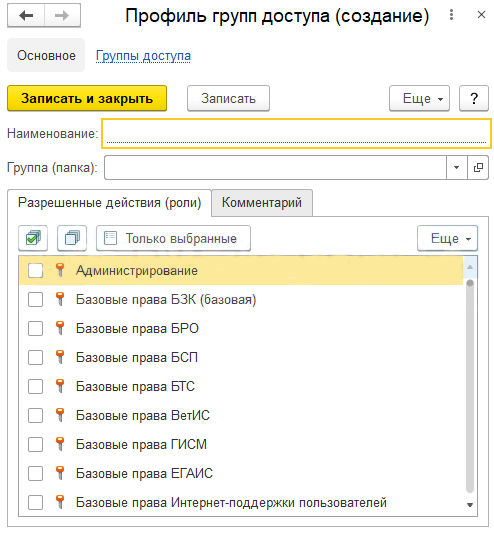Open help with the question mark button
This screenshot has height=533, width=494.
(x=474, y=98)
